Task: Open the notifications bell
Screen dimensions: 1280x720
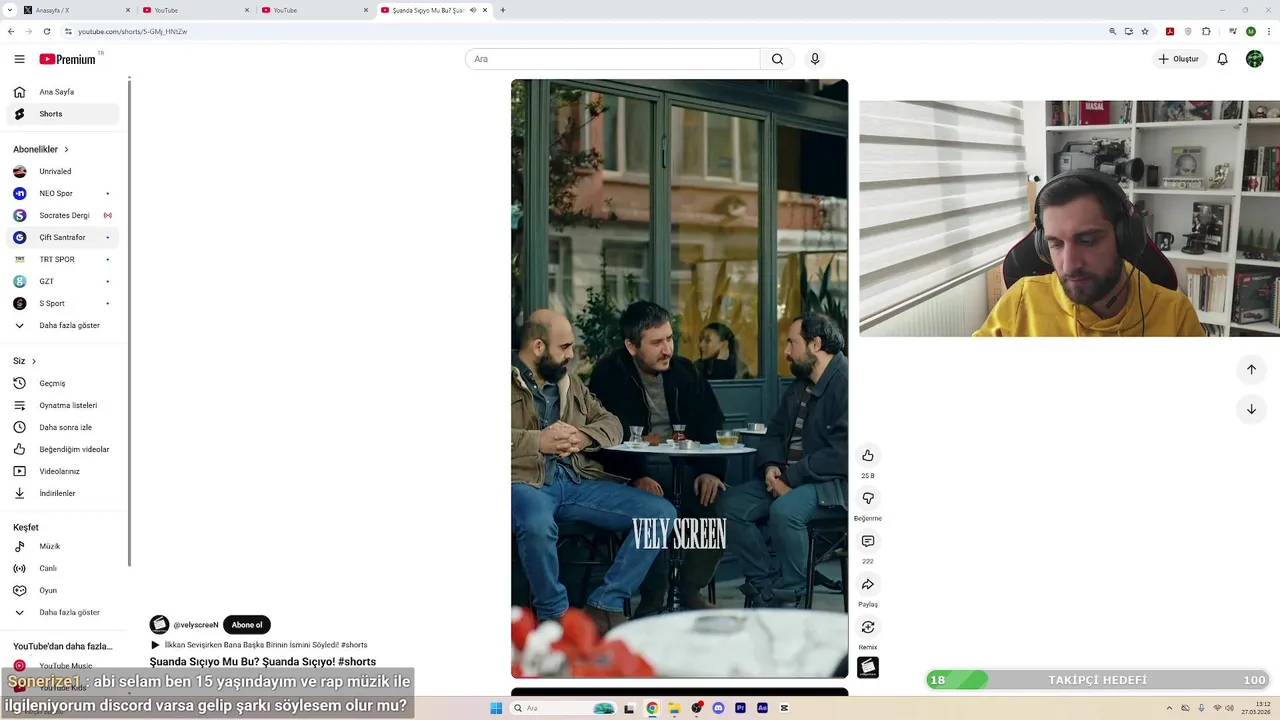Action: 1222,59
